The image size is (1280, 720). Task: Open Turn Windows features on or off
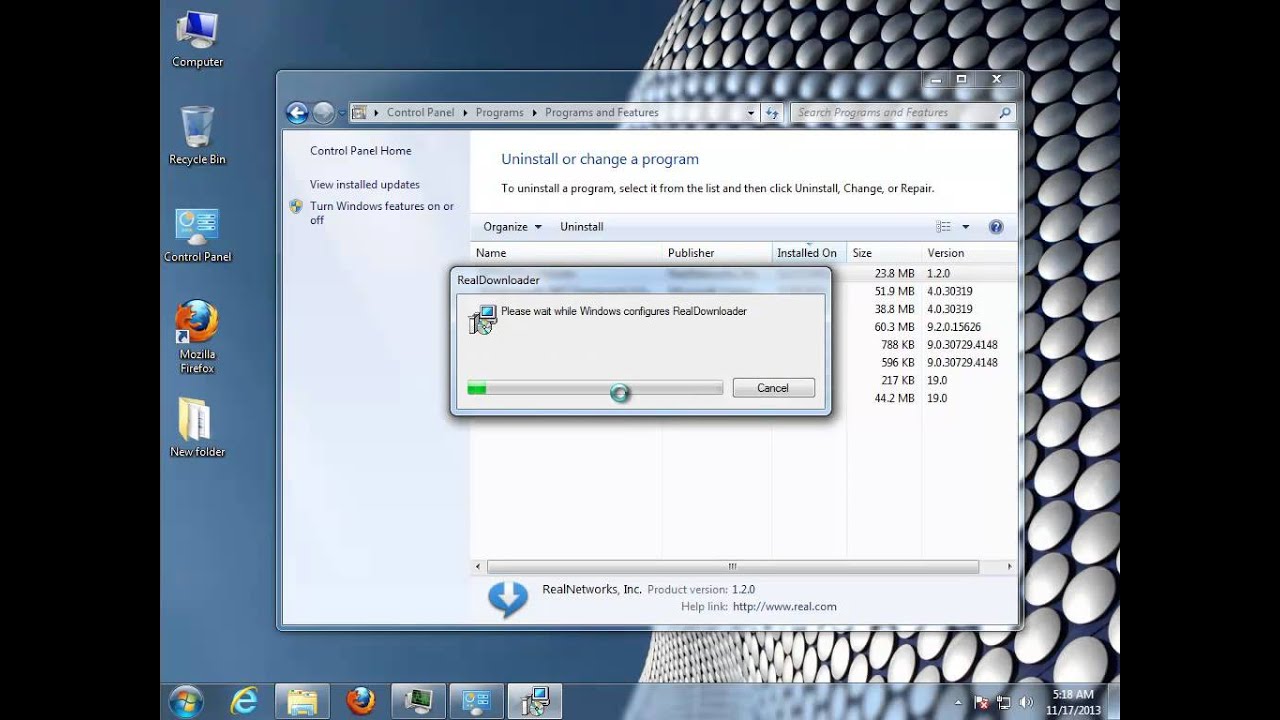click(381, 213)
